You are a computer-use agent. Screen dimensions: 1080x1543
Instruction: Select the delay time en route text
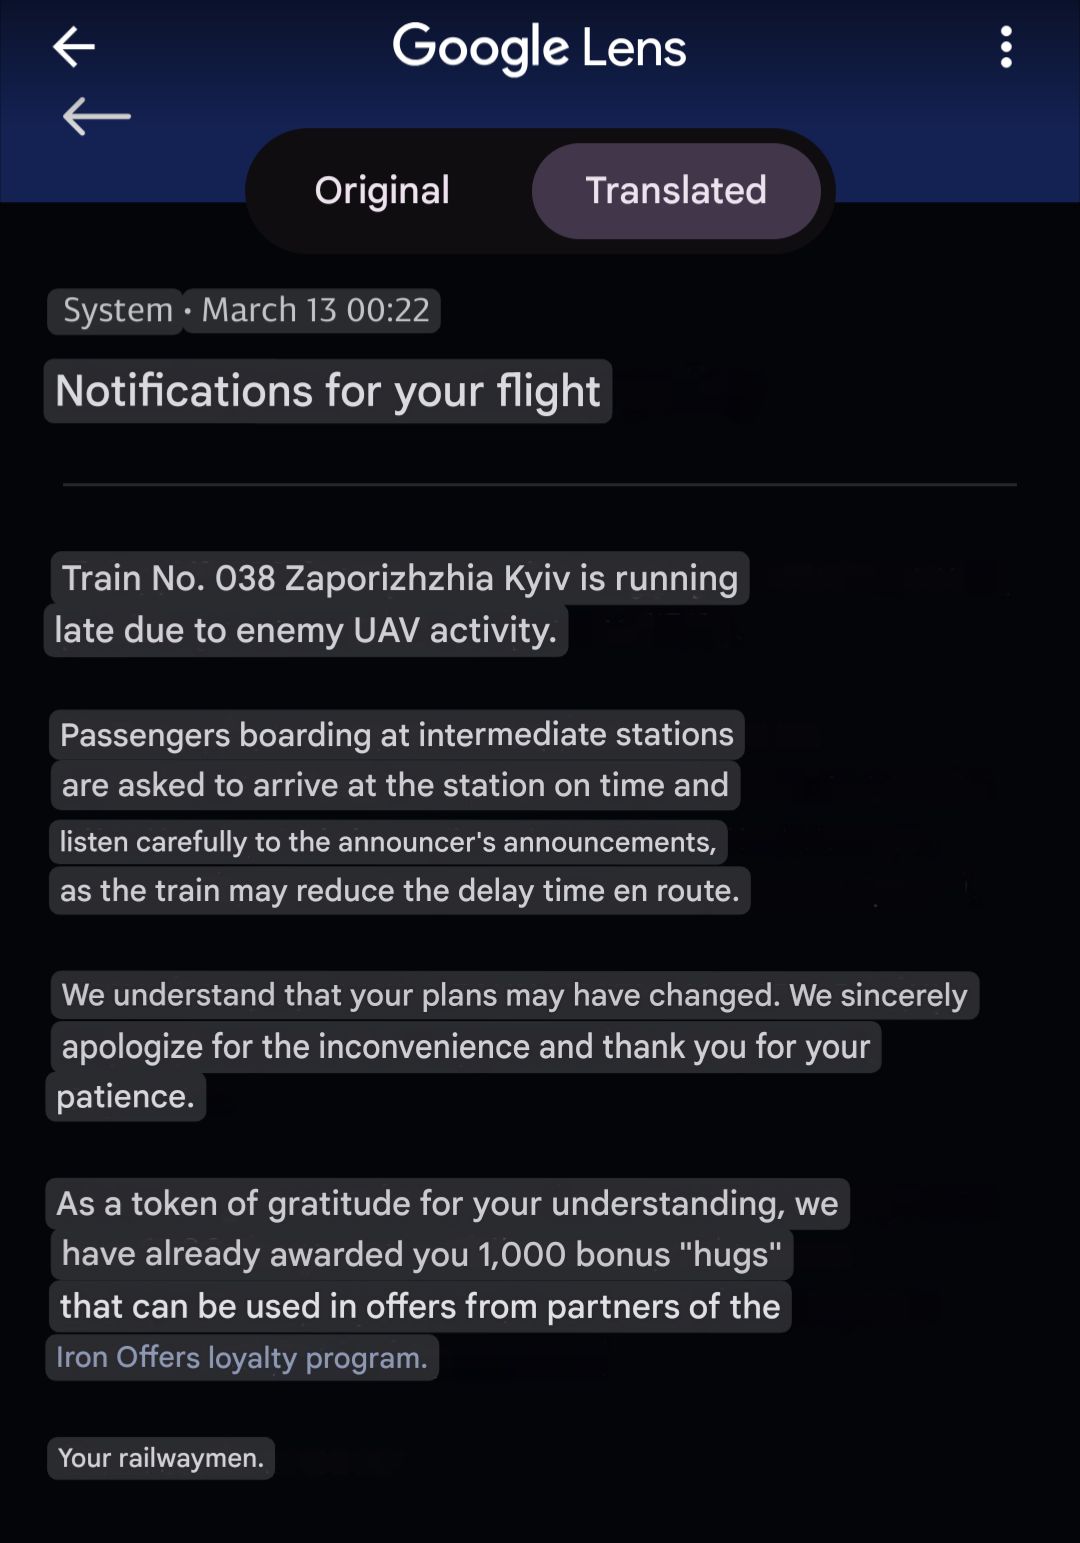(400, 891)
